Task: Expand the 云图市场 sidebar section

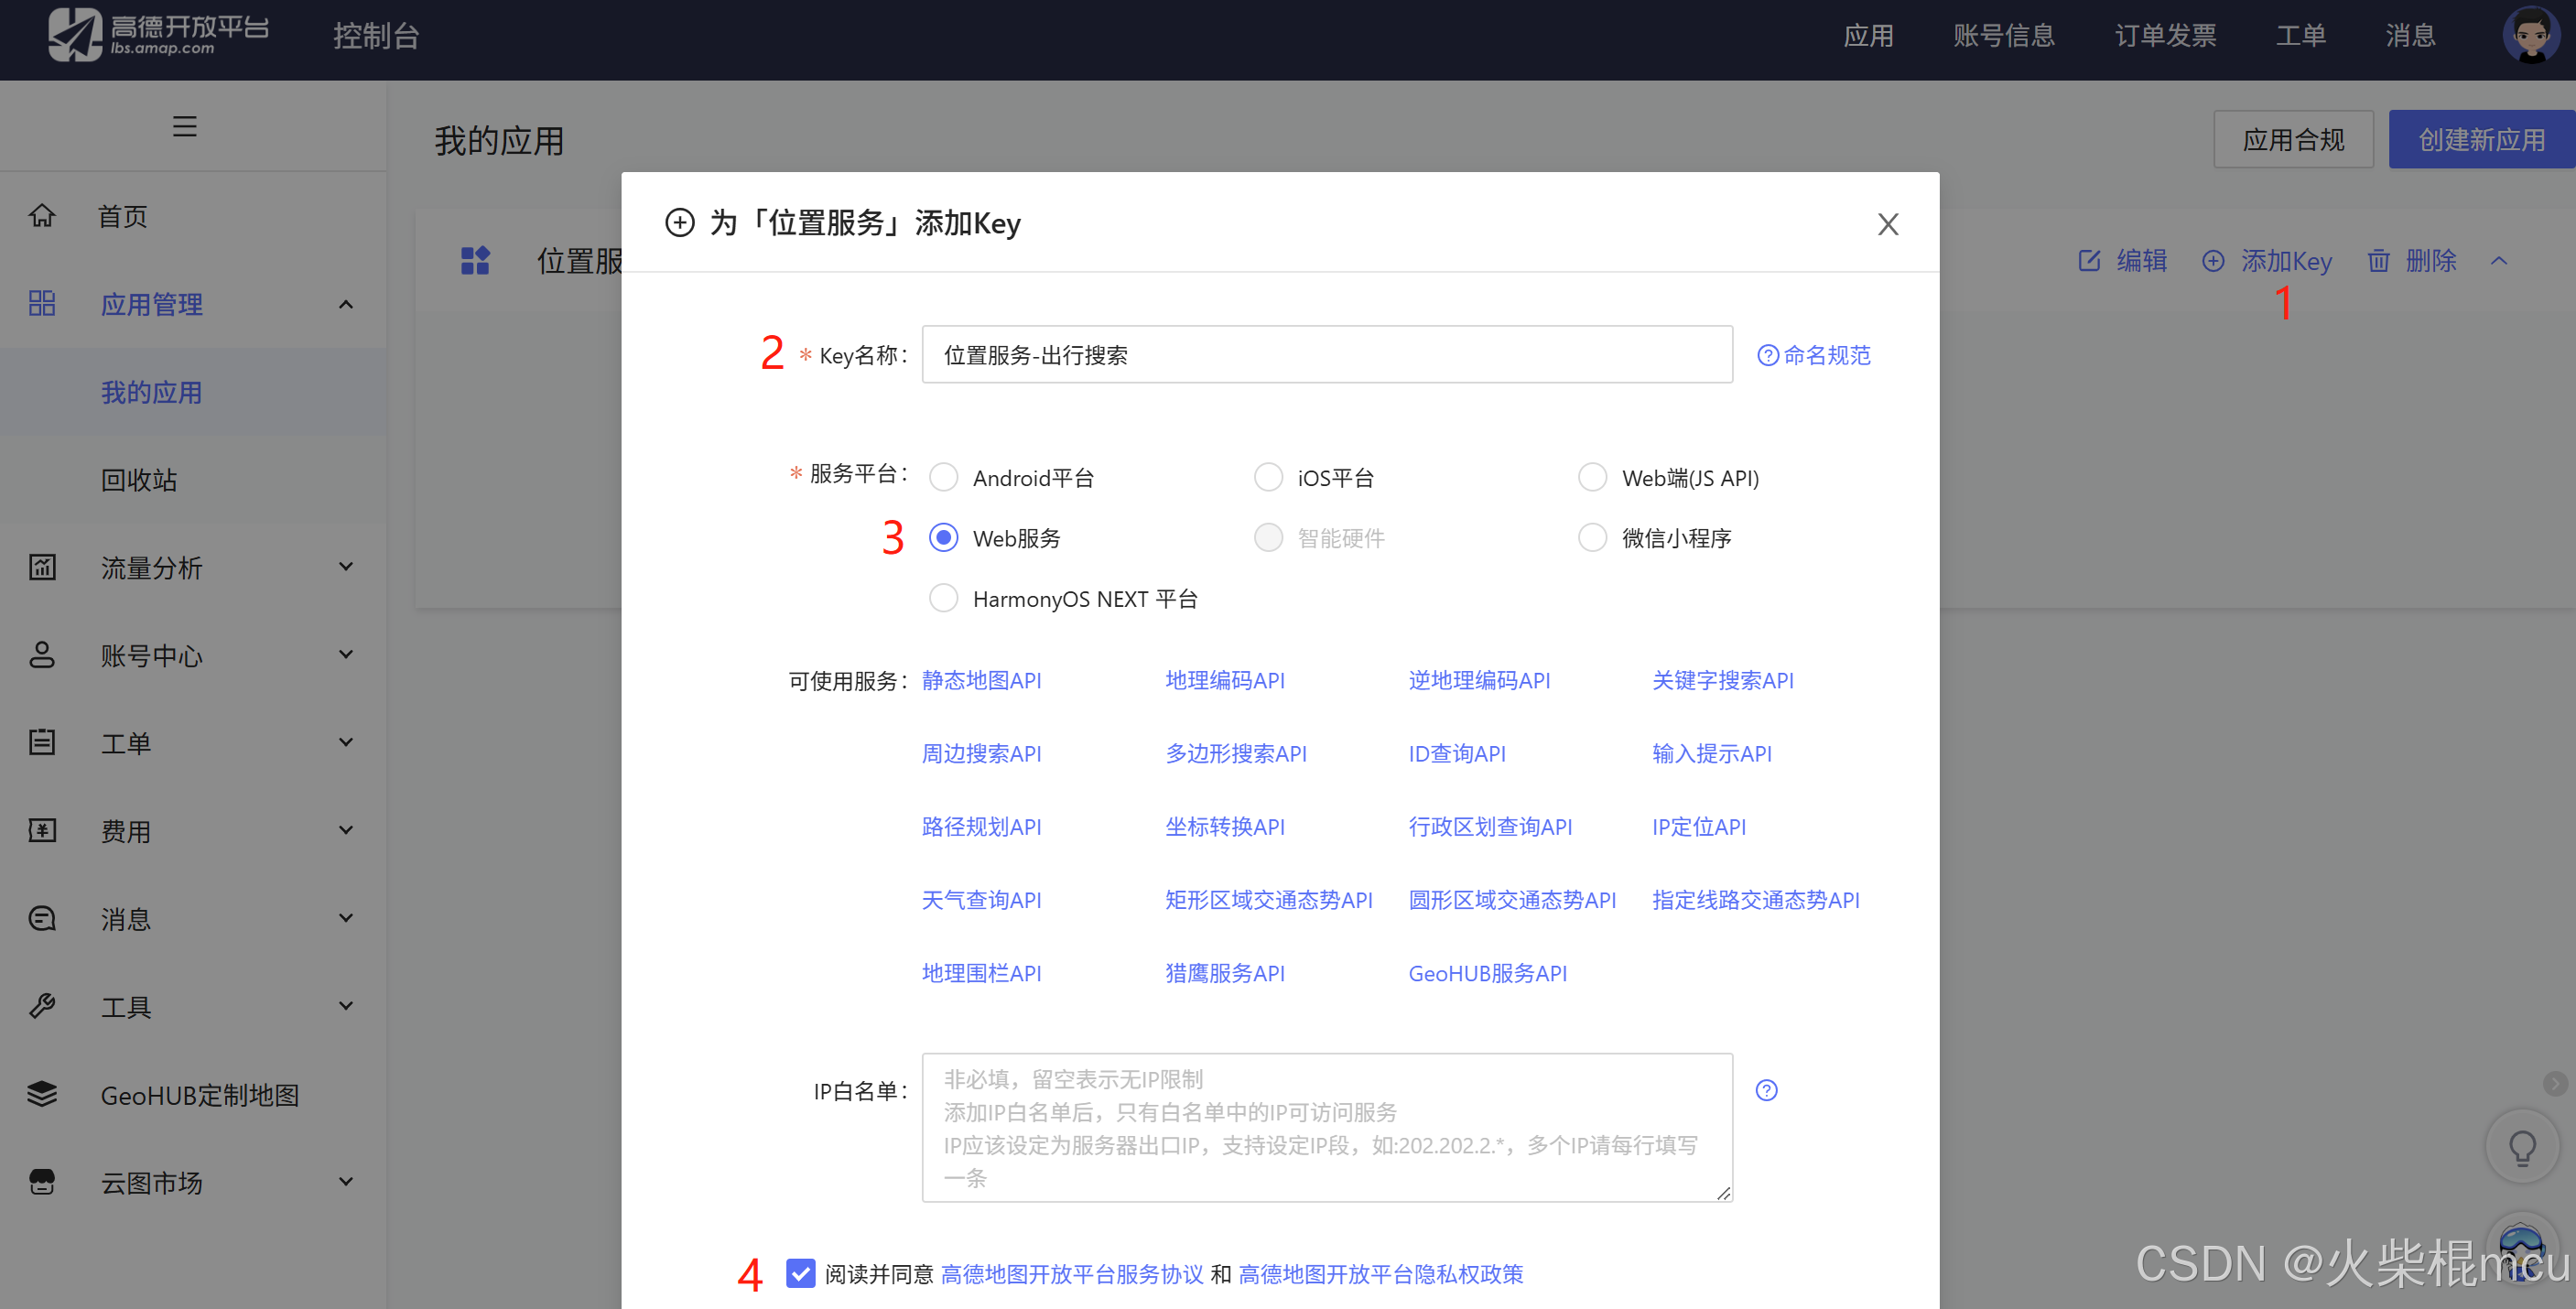Action: pos(346,1183)
